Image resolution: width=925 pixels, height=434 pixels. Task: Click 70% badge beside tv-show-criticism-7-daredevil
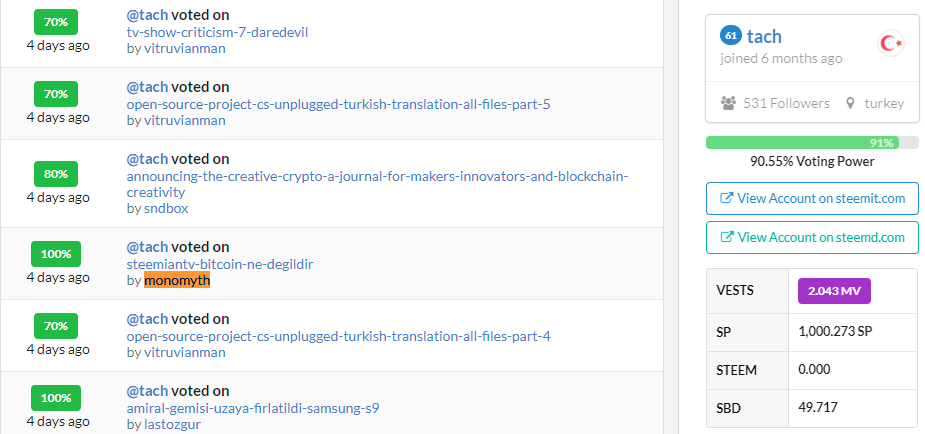point(56,22)
